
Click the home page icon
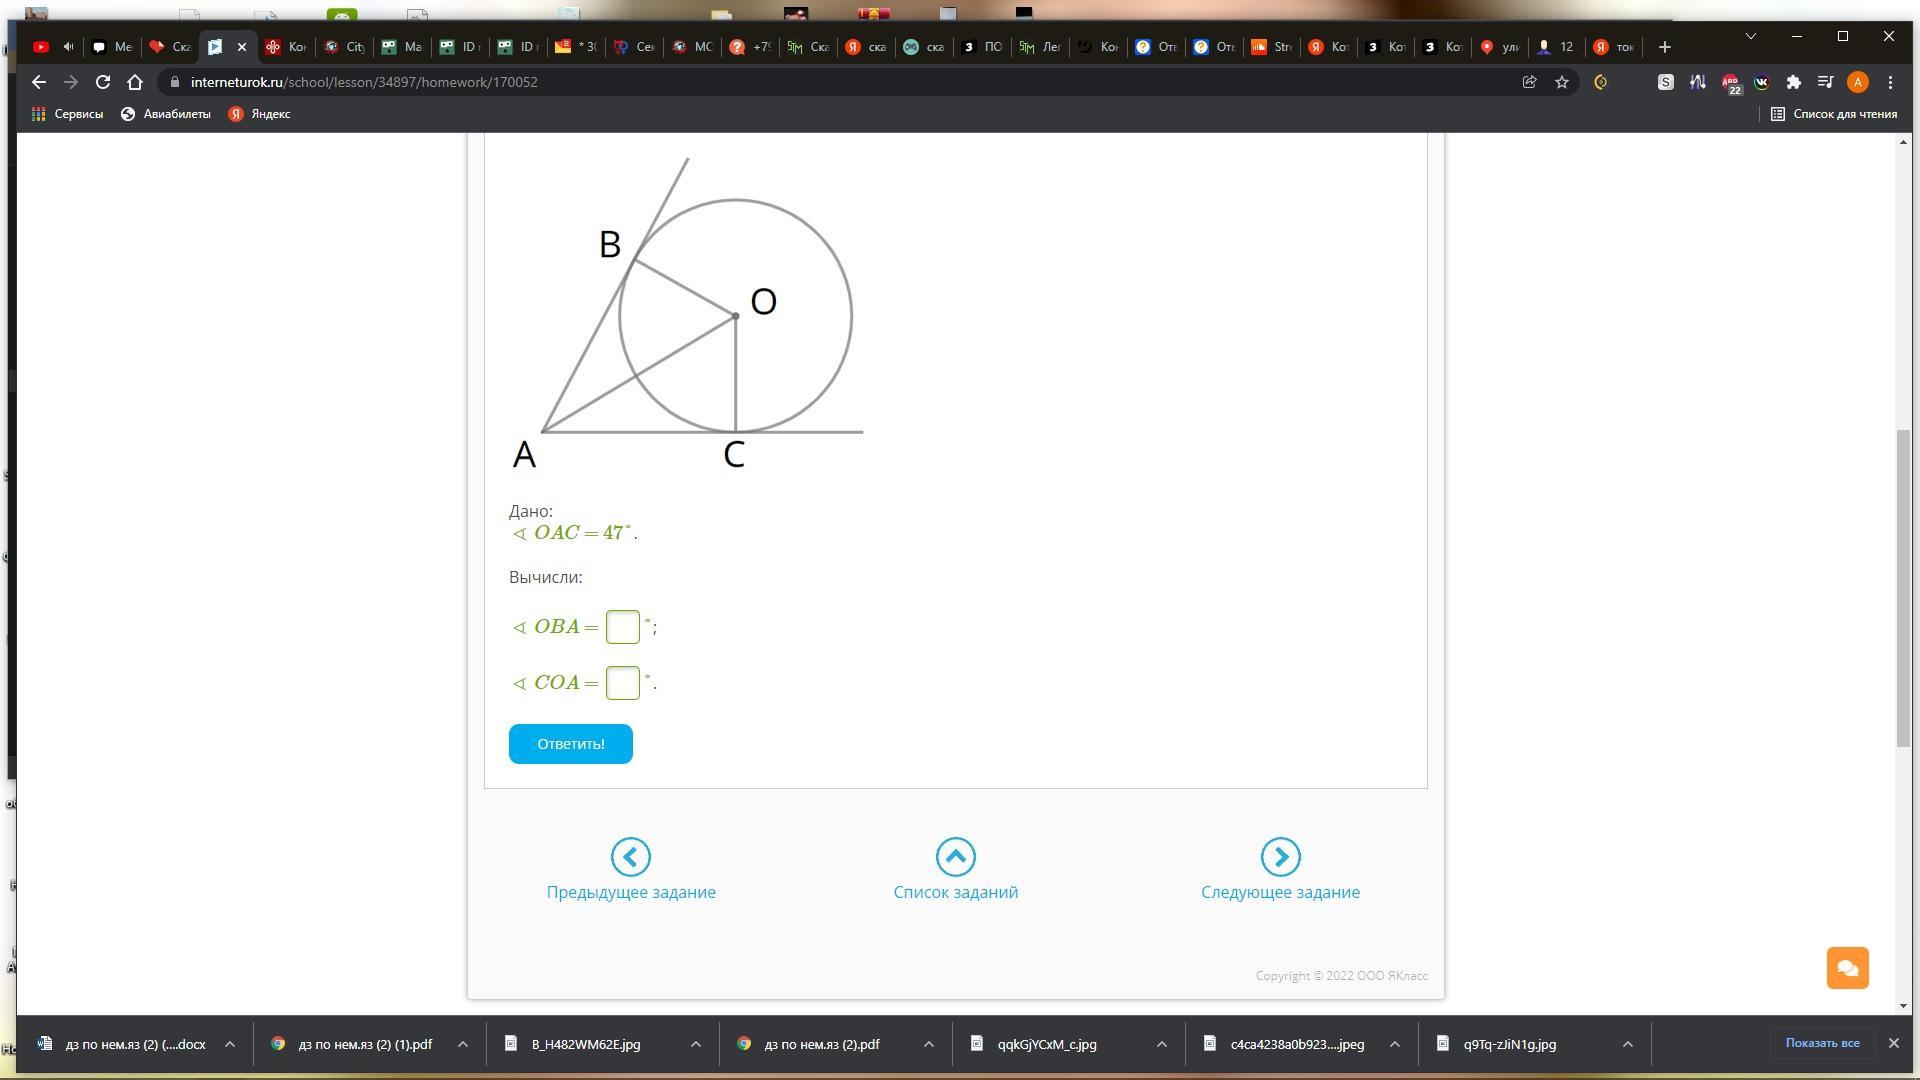point(135,82)
